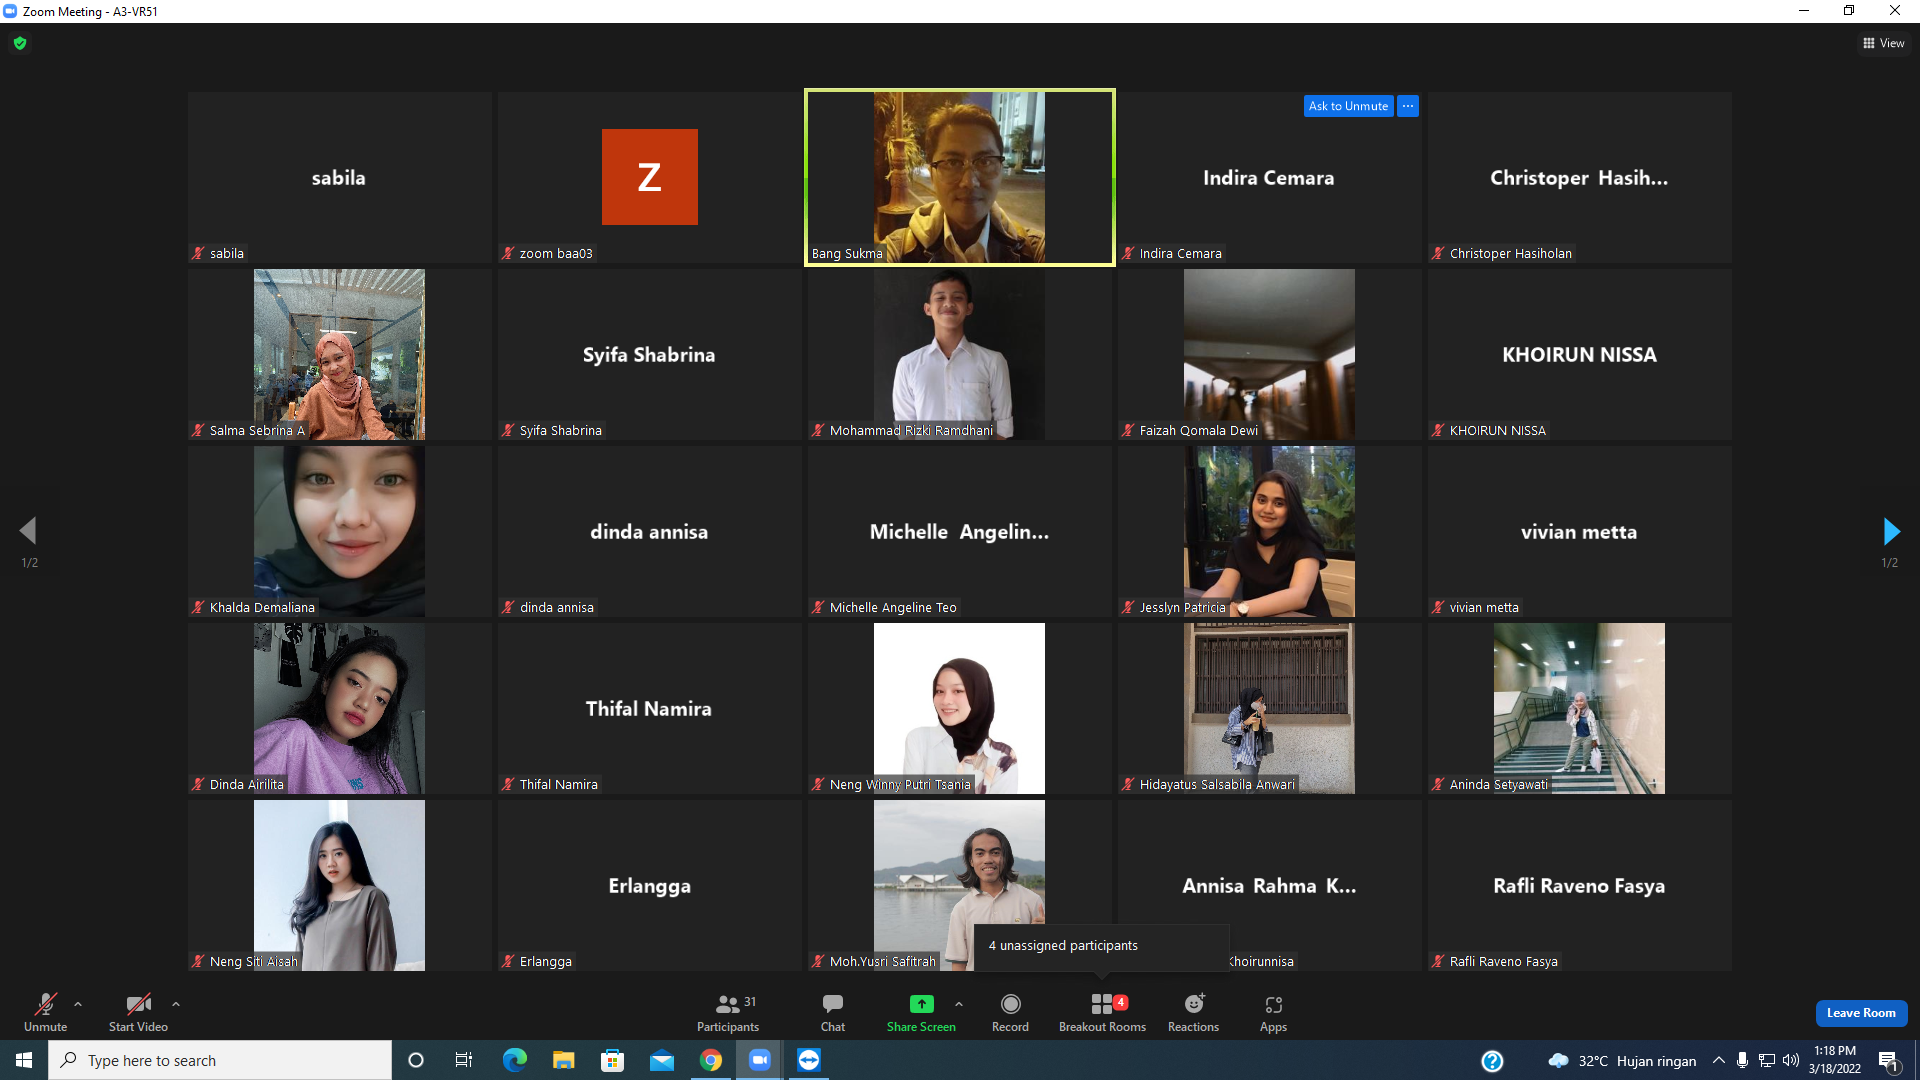Click the blue help icon in taskbar

click(1492, 1061)
